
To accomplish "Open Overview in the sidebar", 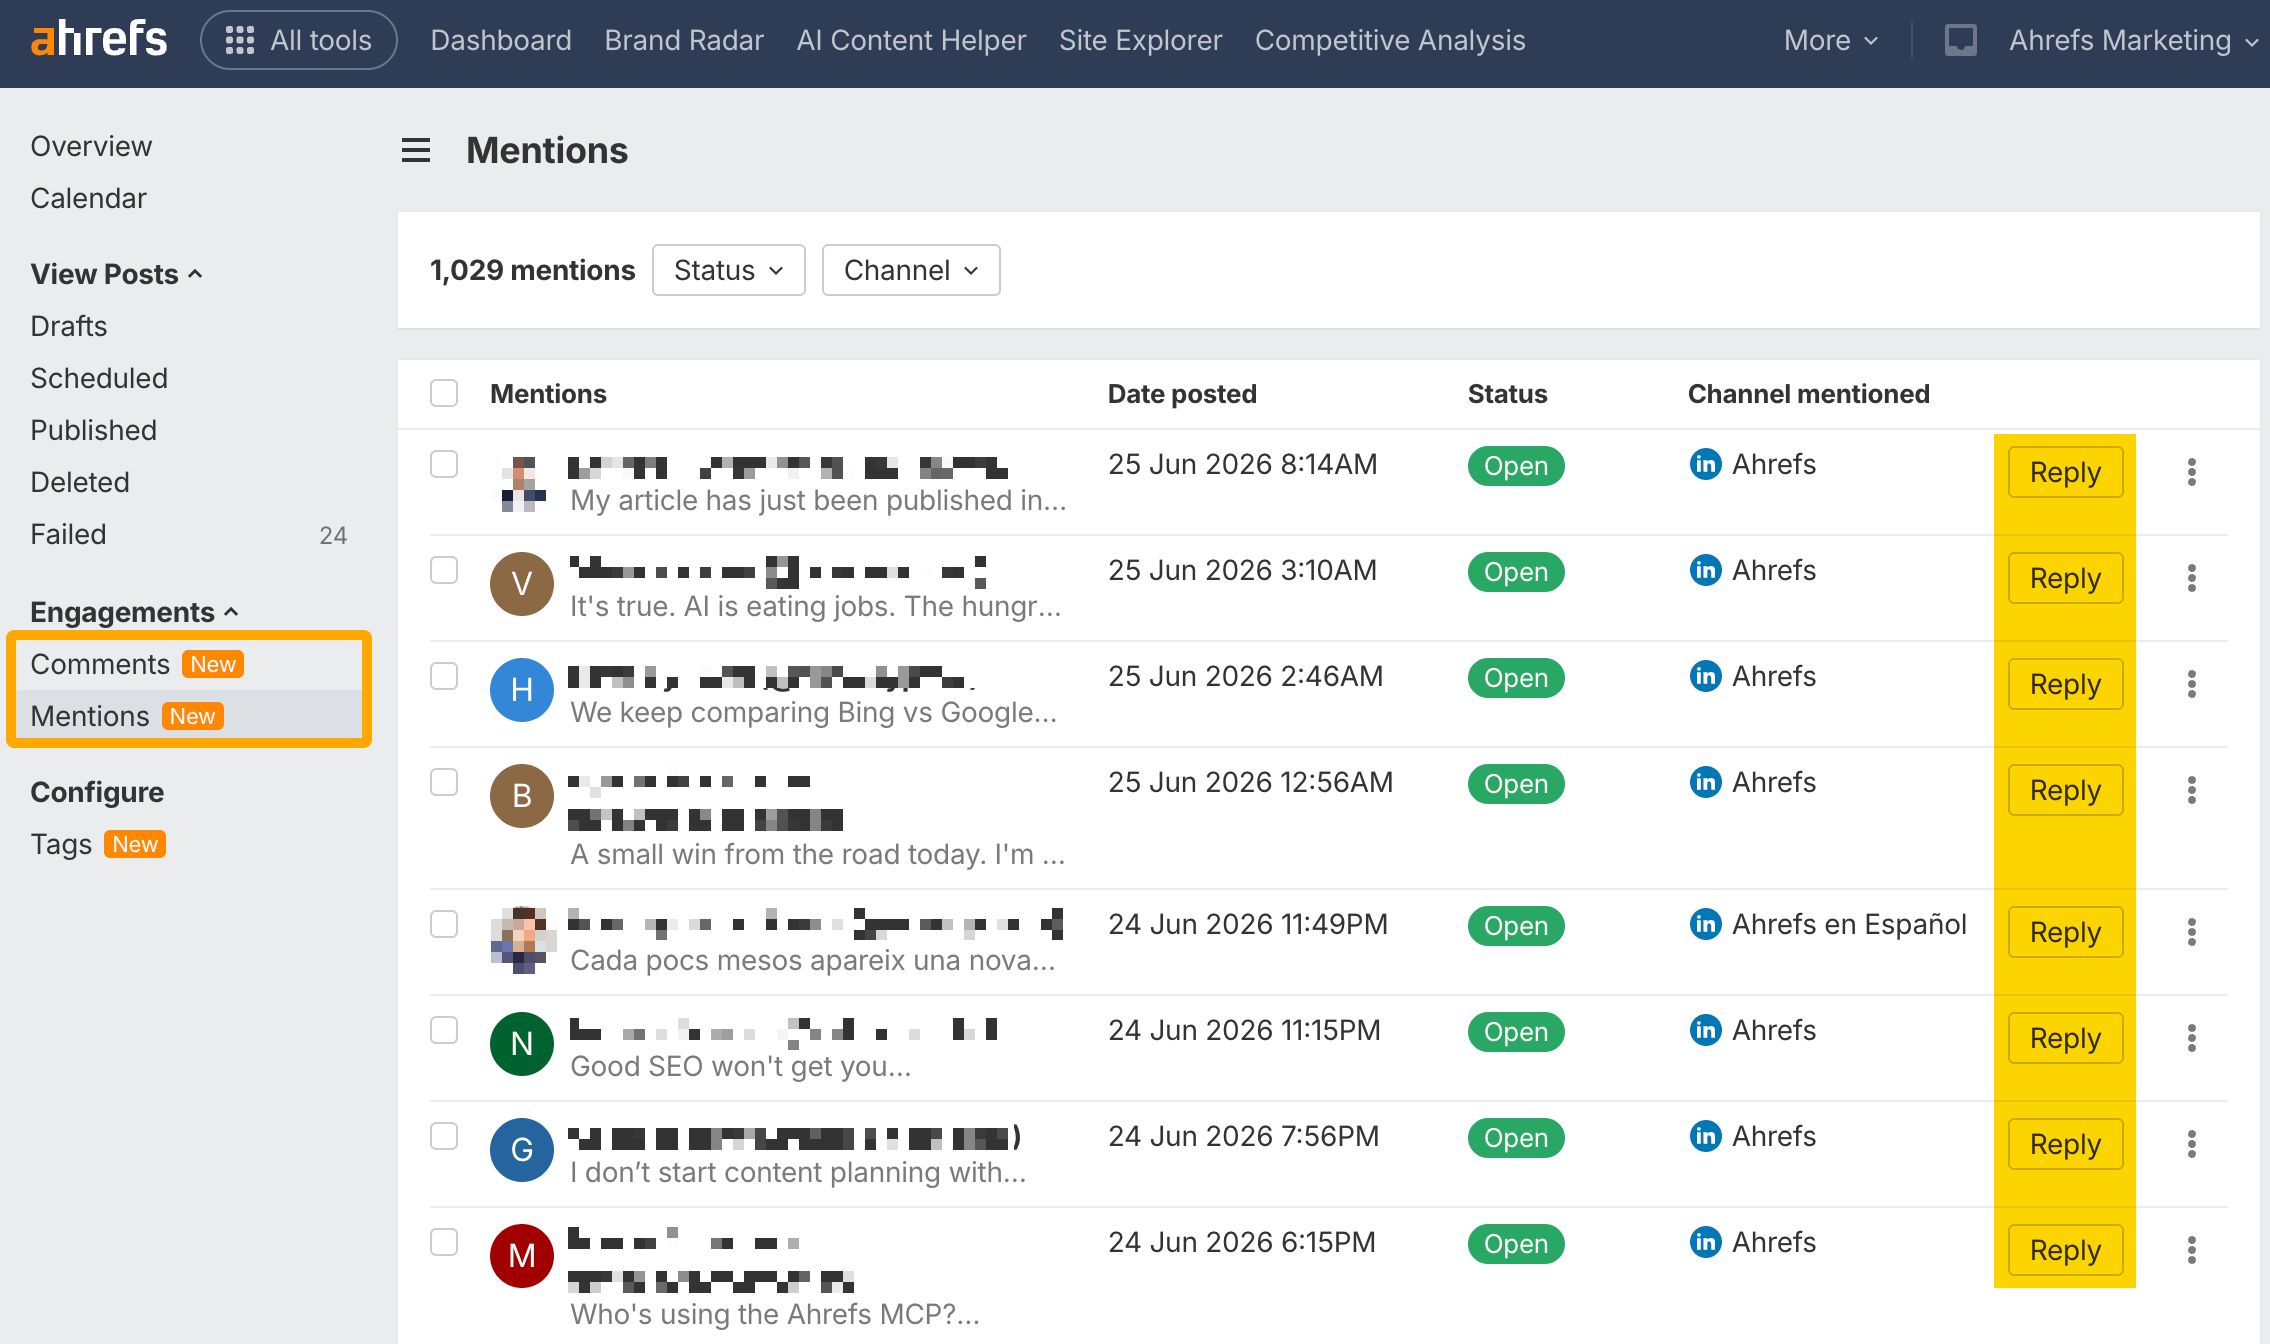I will pyautogui.click(x=91, y=146).
